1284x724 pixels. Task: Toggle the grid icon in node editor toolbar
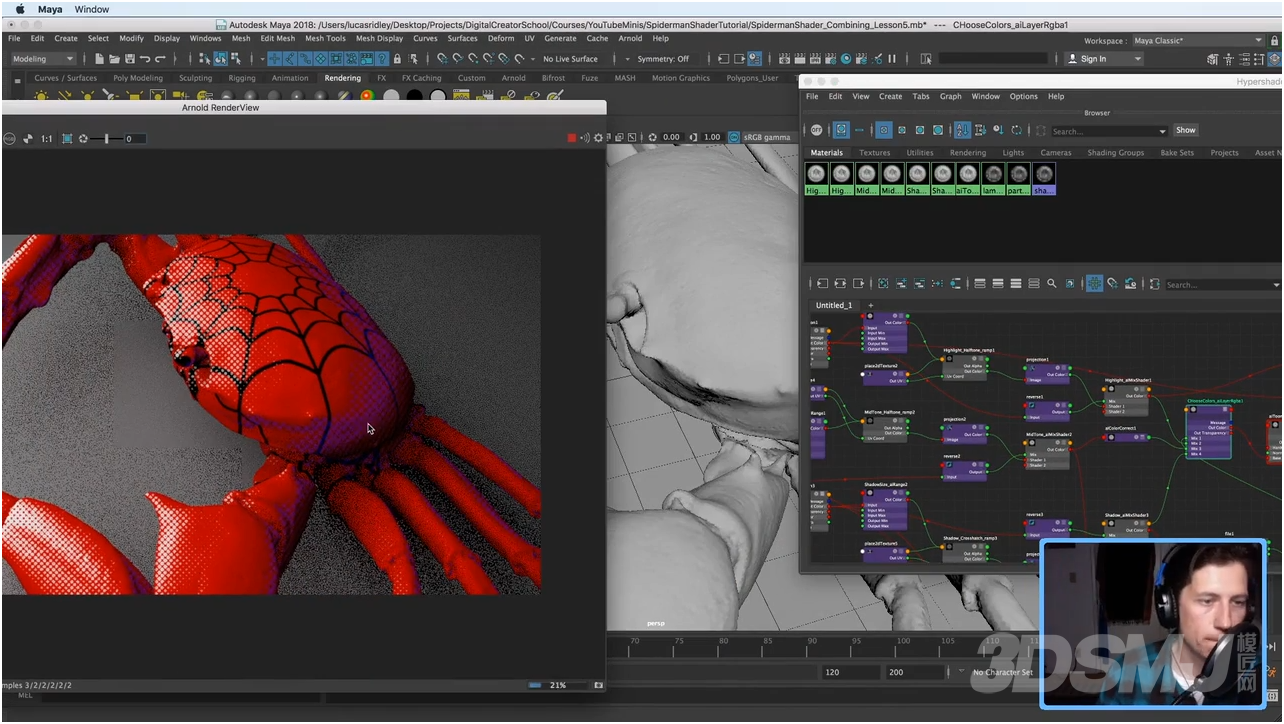1094,284
